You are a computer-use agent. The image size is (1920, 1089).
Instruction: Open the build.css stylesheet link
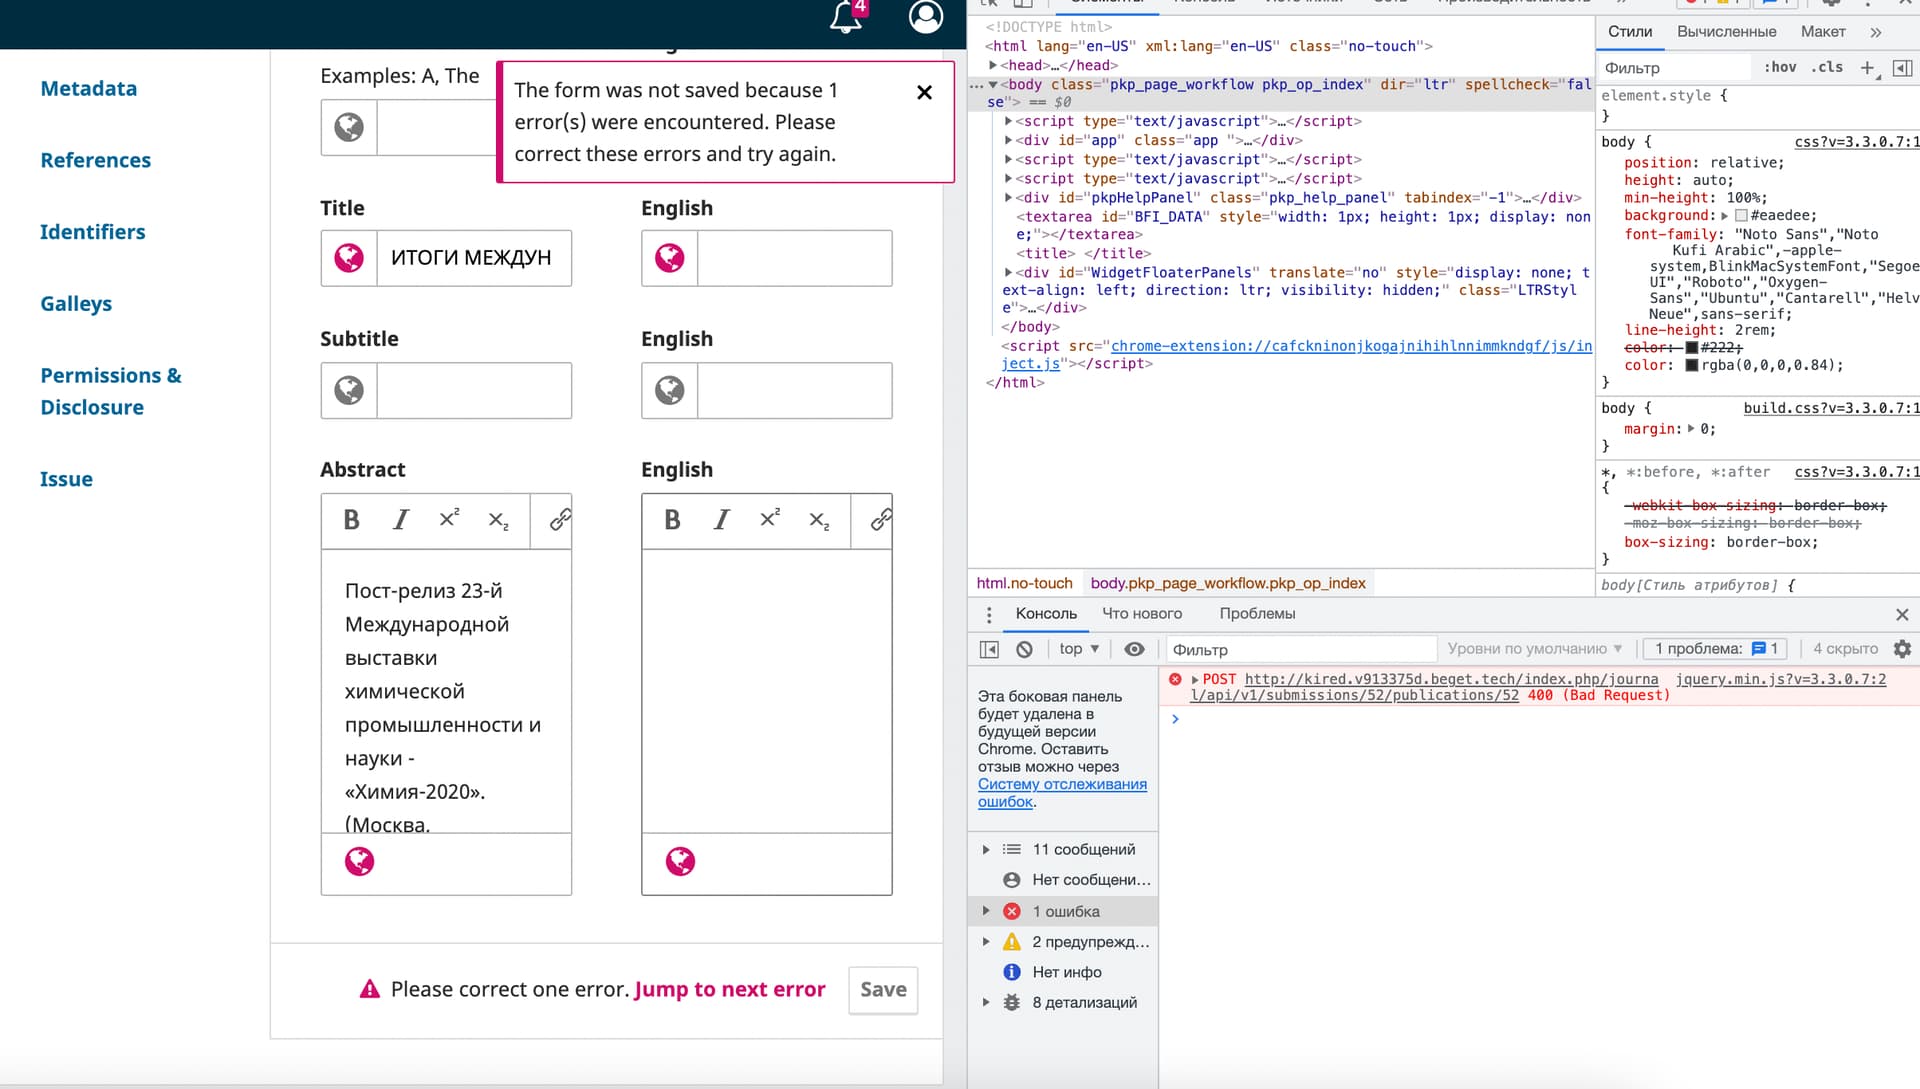coord(1831,408)
